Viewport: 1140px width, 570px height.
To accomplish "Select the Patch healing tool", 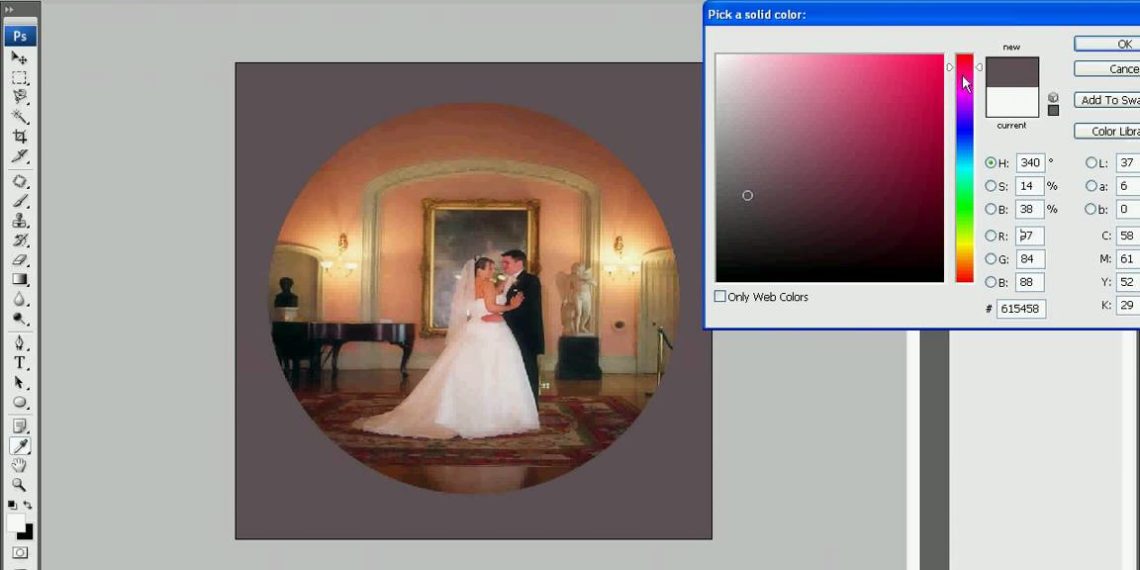I will pos(20,181).
